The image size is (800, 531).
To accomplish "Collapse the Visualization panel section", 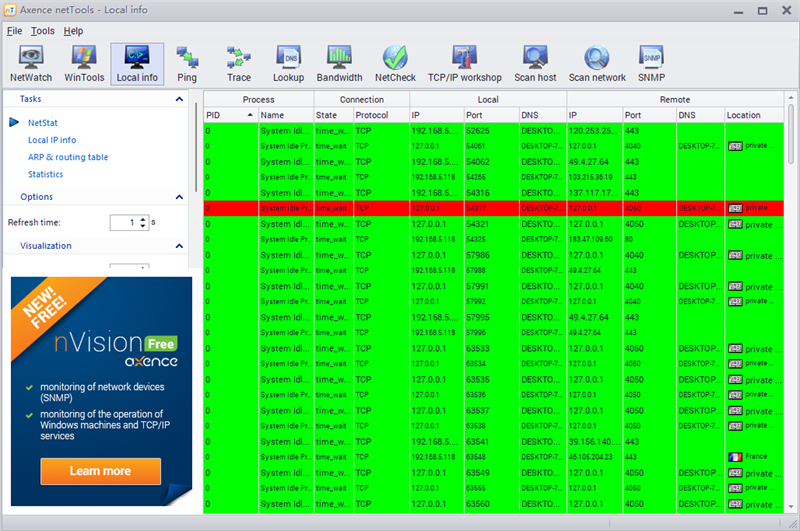I will click(179, 246).
